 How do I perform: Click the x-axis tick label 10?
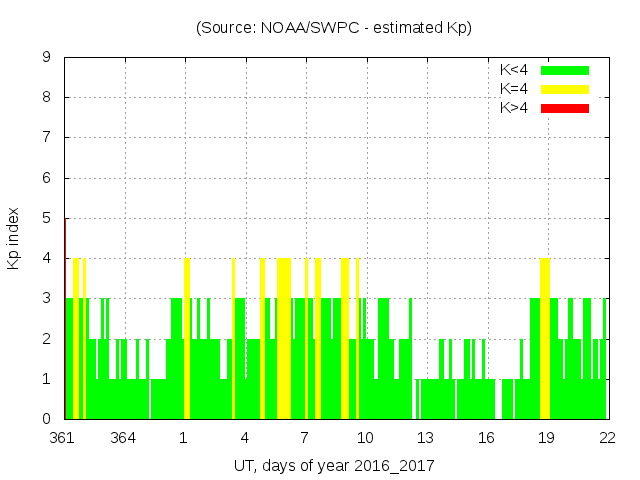365,438
